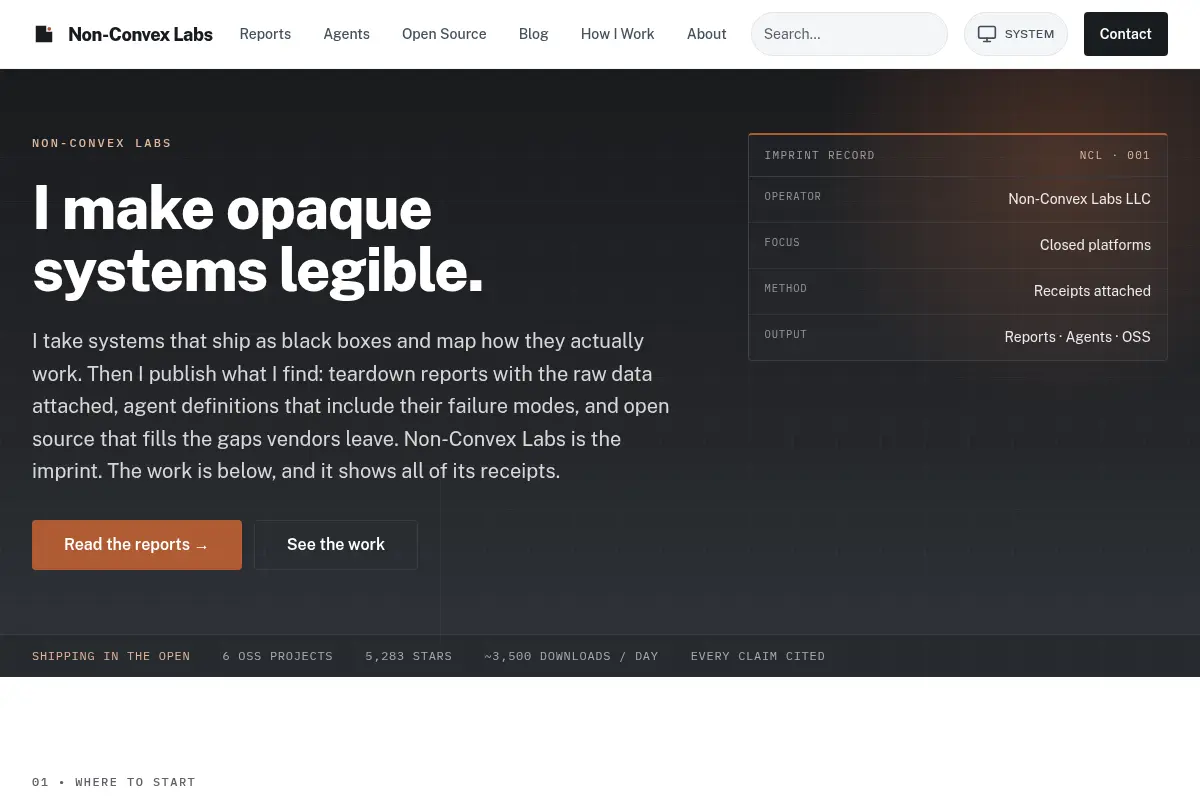1200x800 pixels.
Task: Click the 'SHIPPING IN THE OPEN' label
Action: (111, 656)
